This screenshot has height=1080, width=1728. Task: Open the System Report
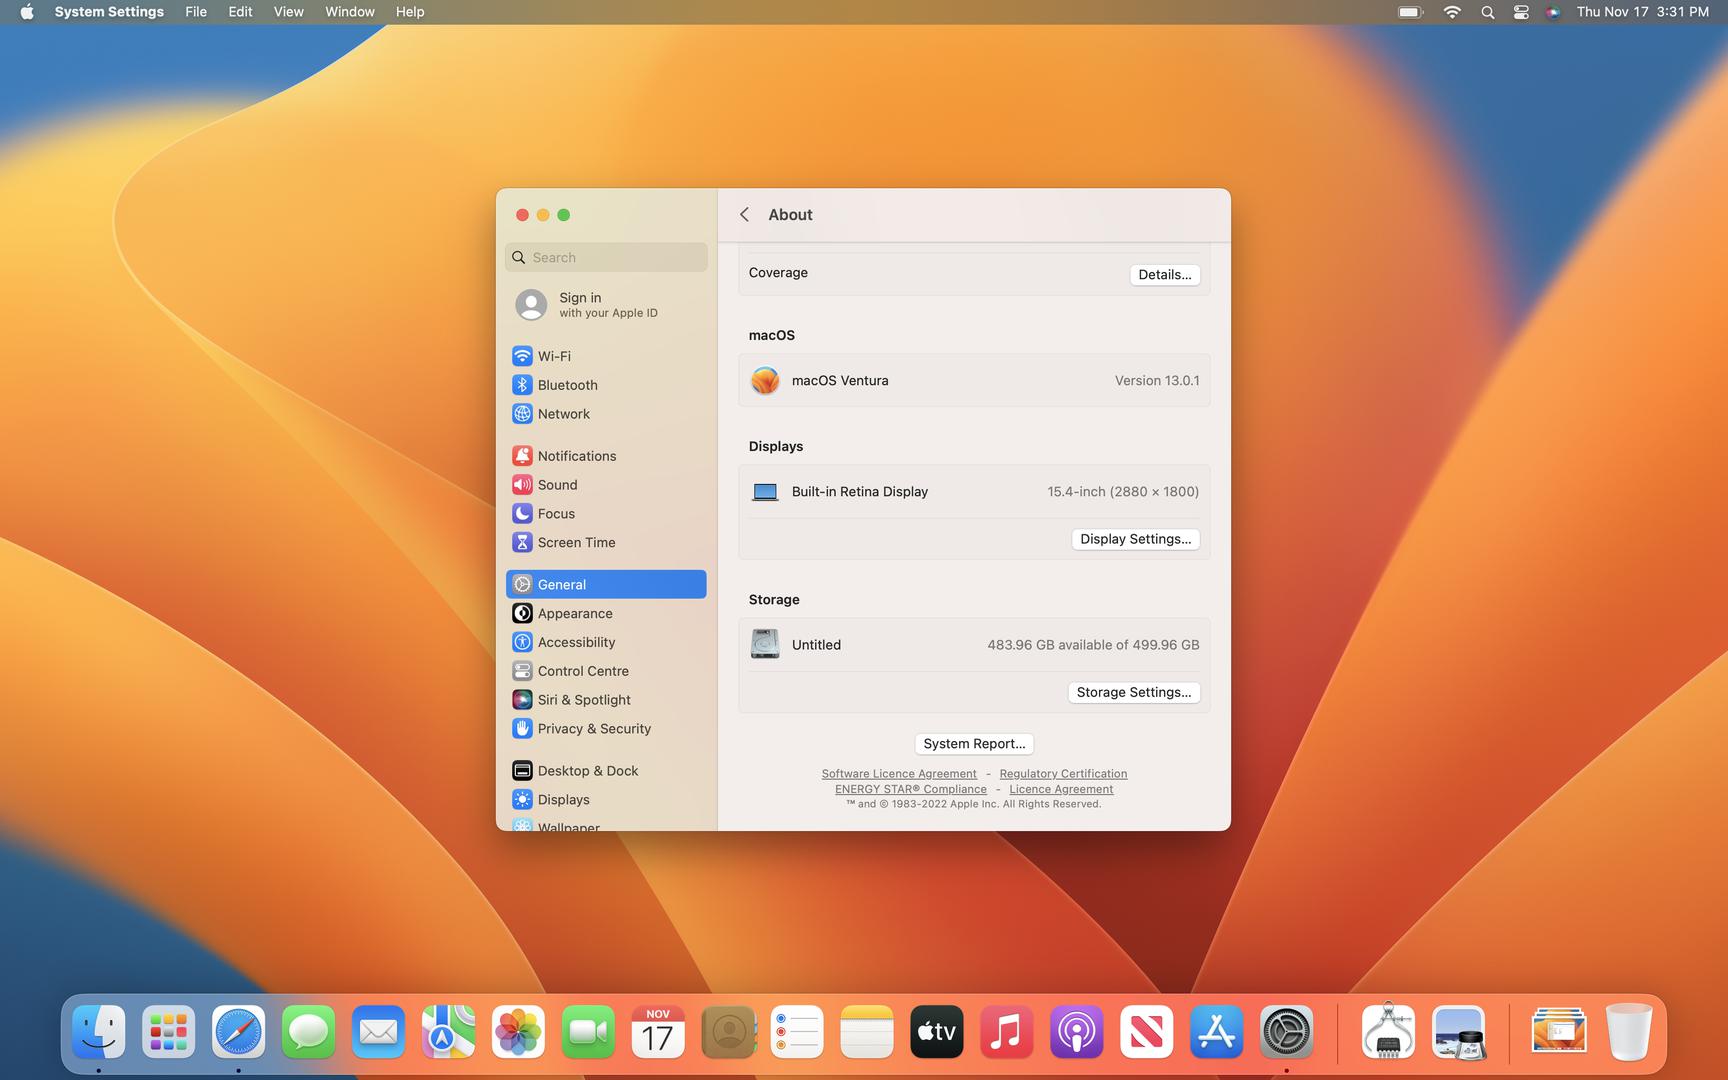974,744
